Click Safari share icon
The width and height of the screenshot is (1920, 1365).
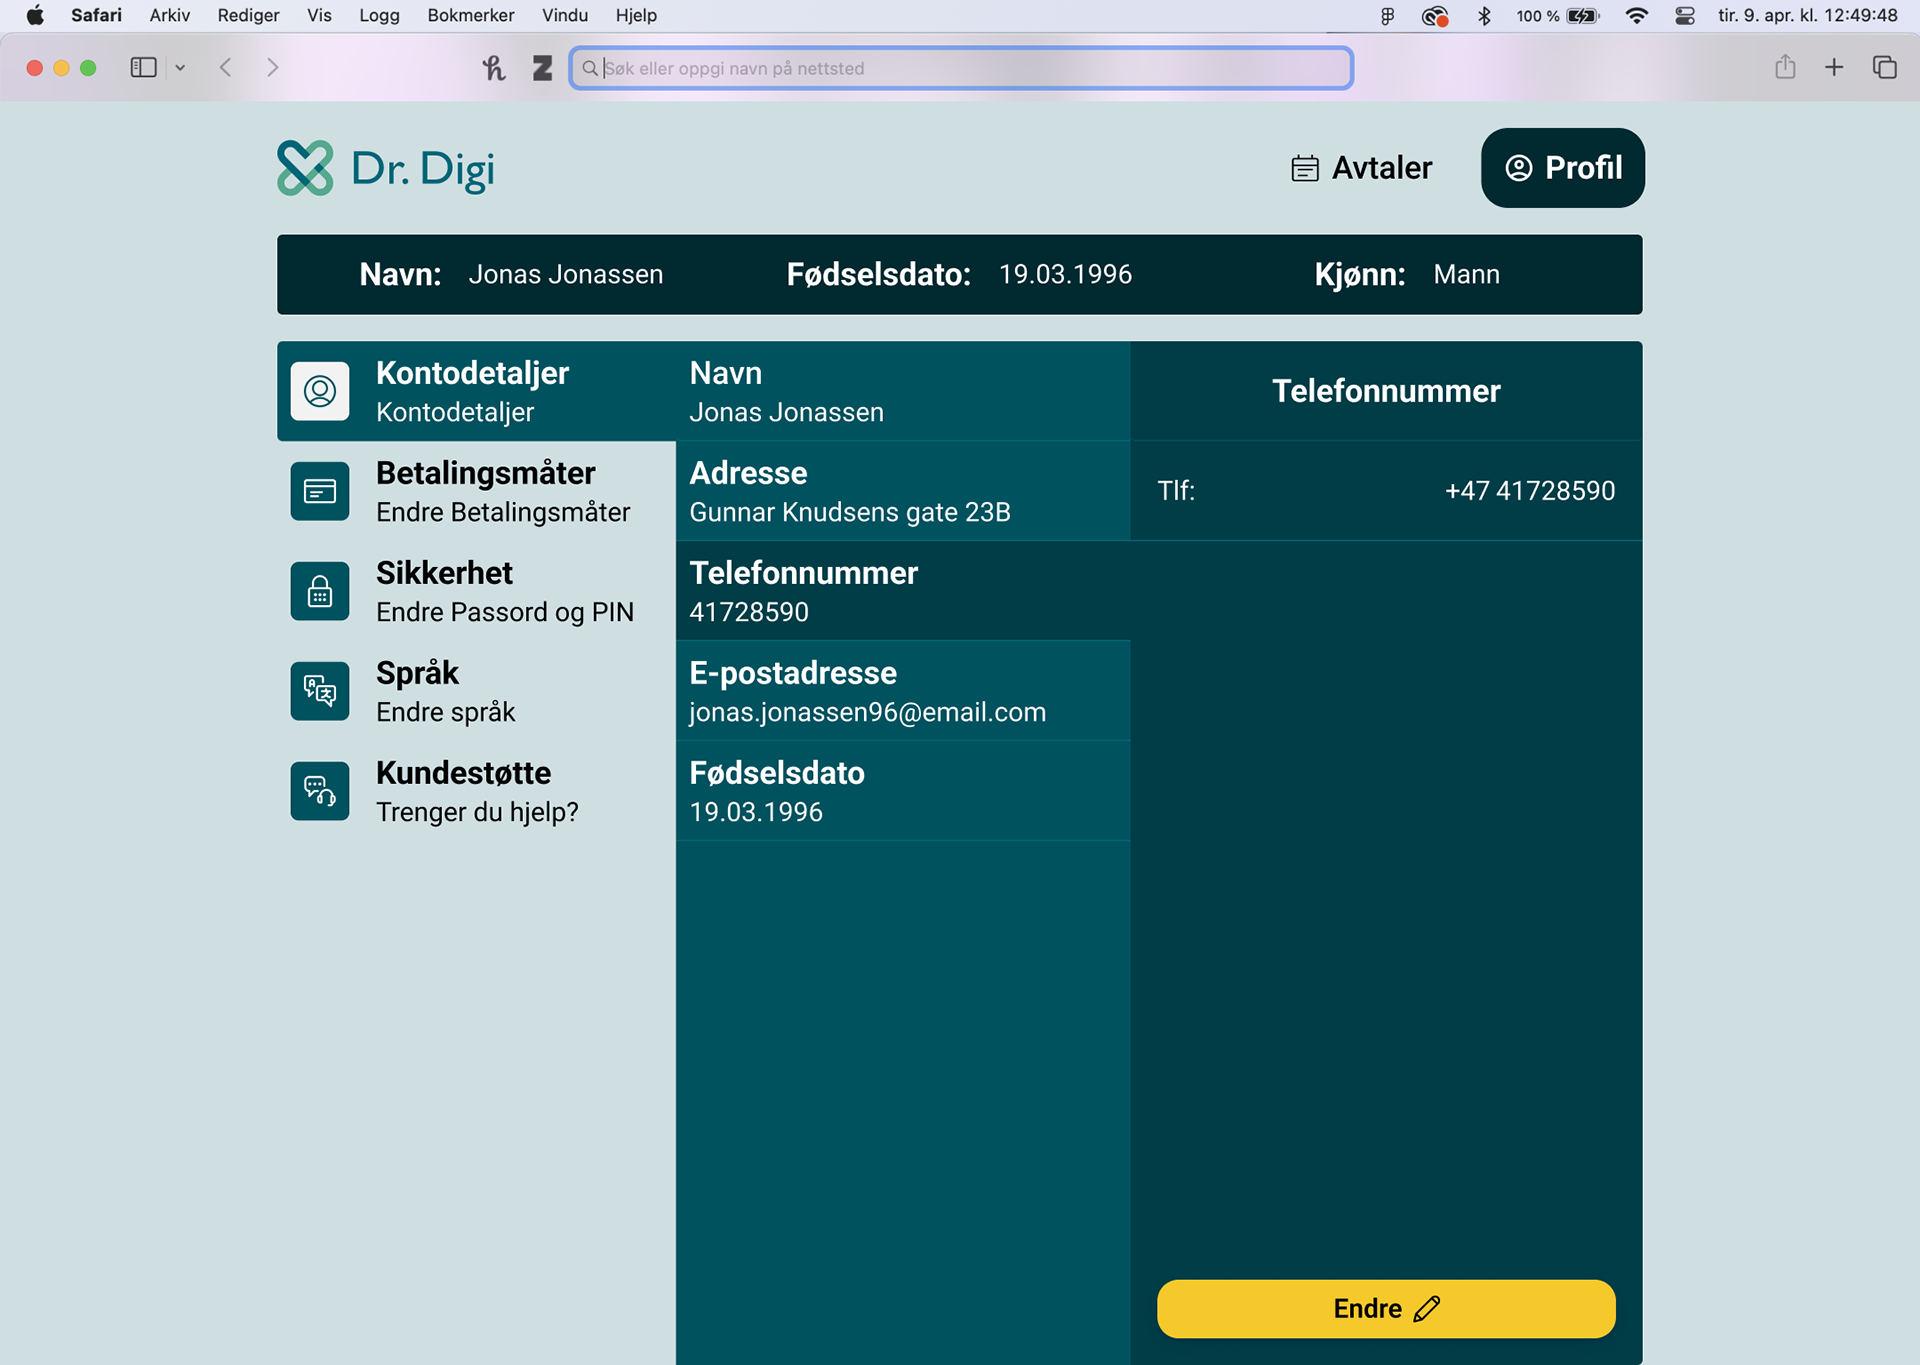click(x=1785, y=67)
